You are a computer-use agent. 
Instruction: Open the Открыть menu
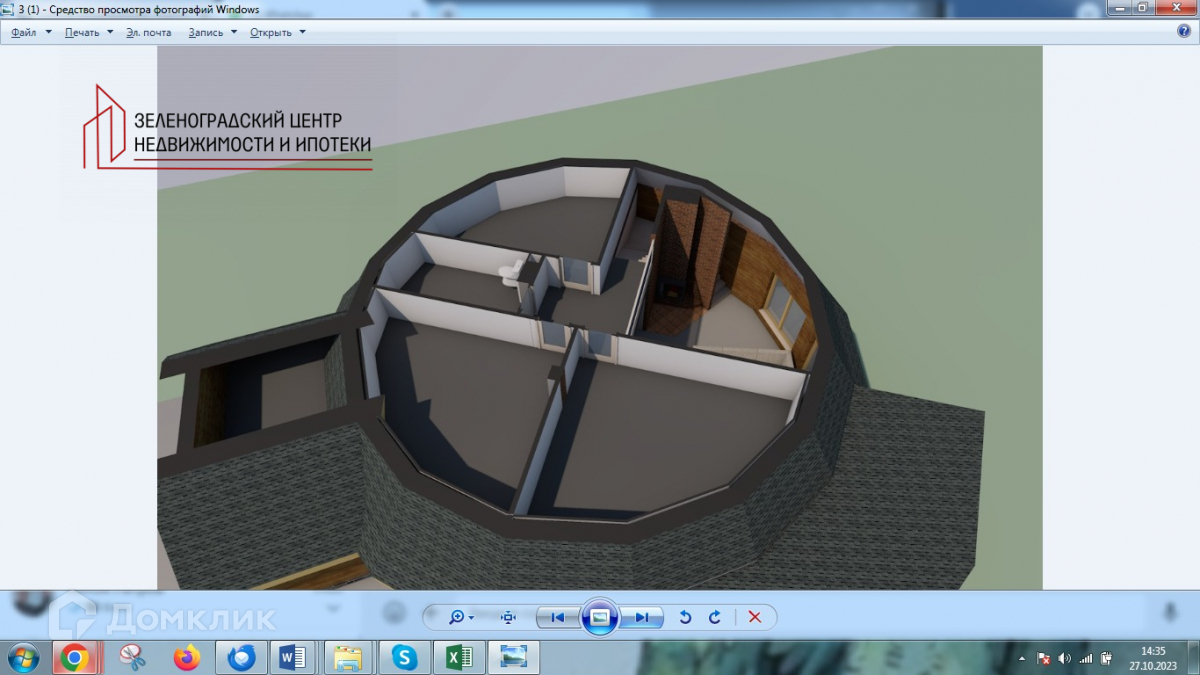(x=277, y=32)
